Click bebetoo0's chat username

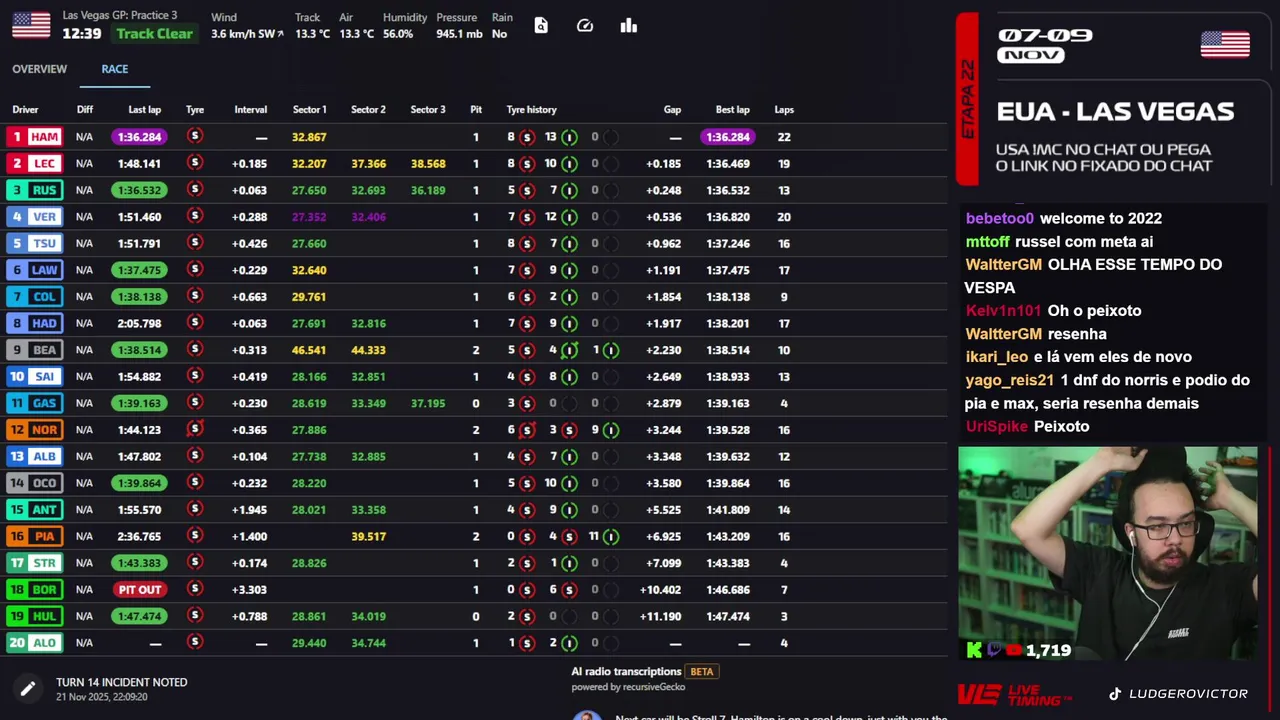1000,218
